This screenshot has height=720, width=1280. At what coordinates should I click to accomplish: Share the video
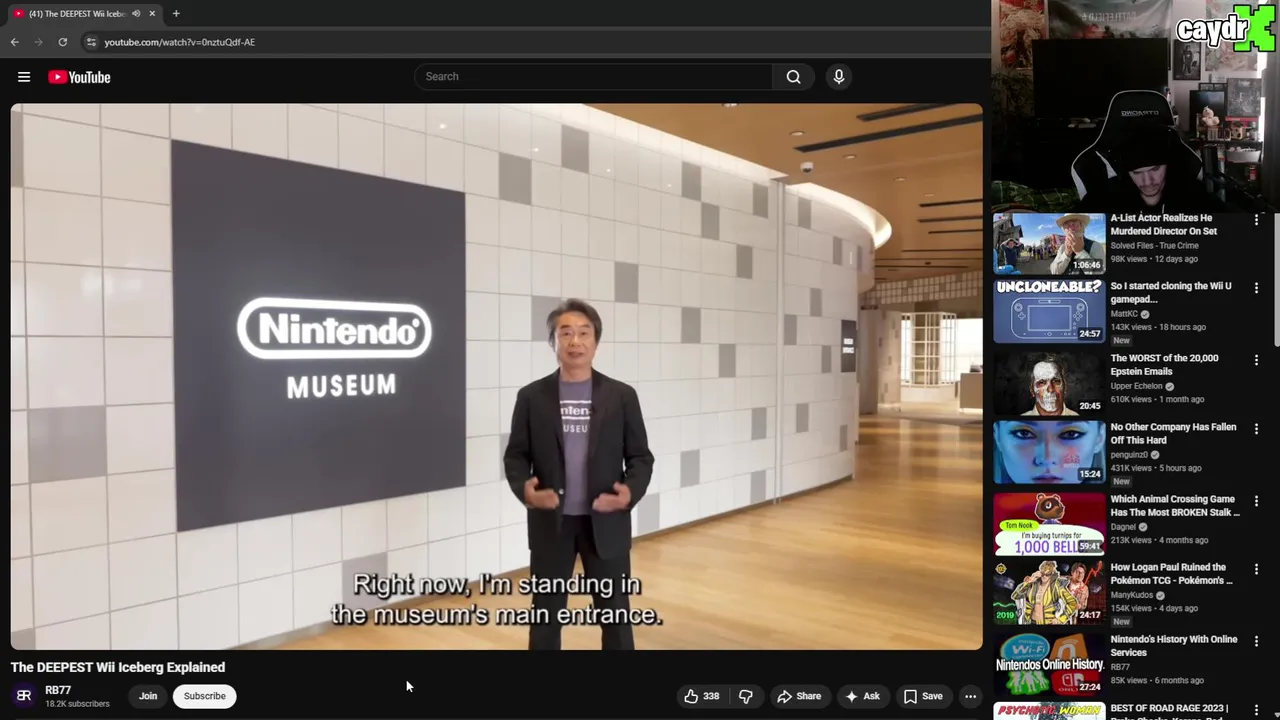[x=799, y=696]
